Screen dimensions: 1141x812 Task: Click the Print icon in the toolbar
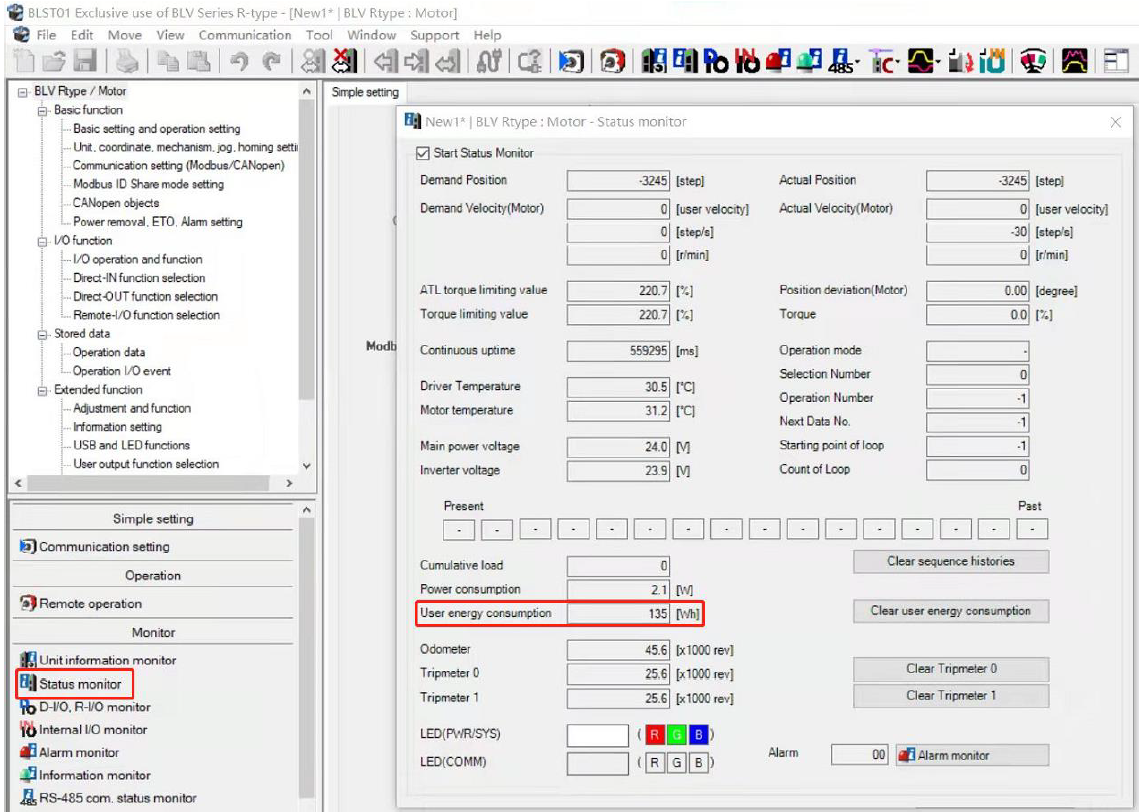[127, 62]
